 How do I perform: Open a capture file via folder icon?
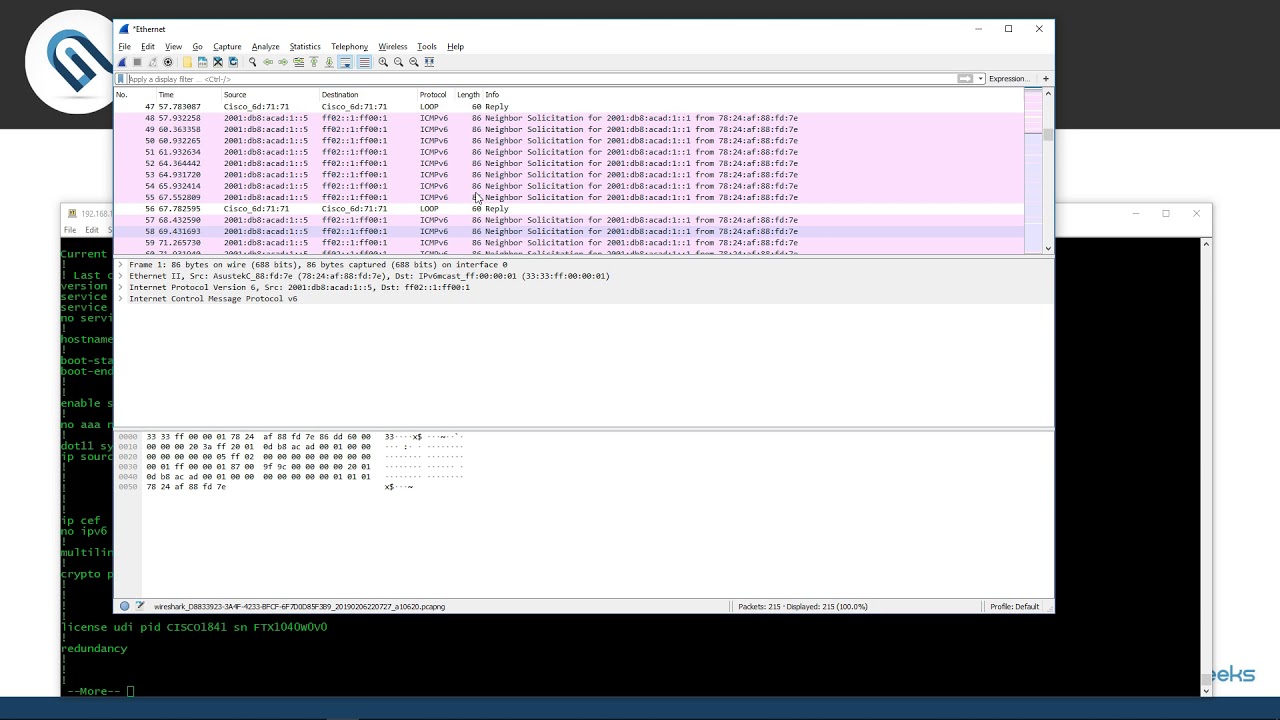pos(187,62)
